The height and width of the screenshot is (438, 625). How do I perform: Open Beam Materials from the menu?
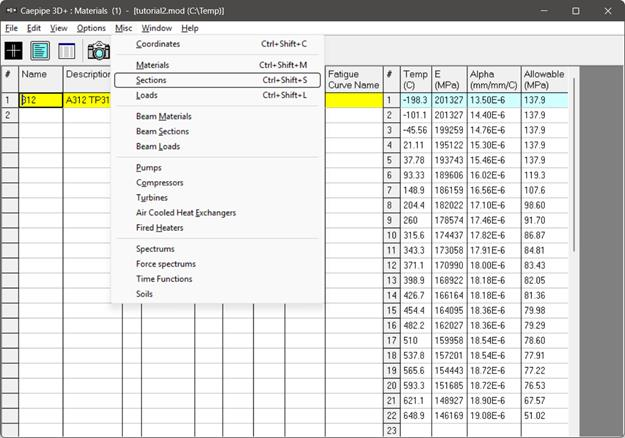tap(217, 116)
